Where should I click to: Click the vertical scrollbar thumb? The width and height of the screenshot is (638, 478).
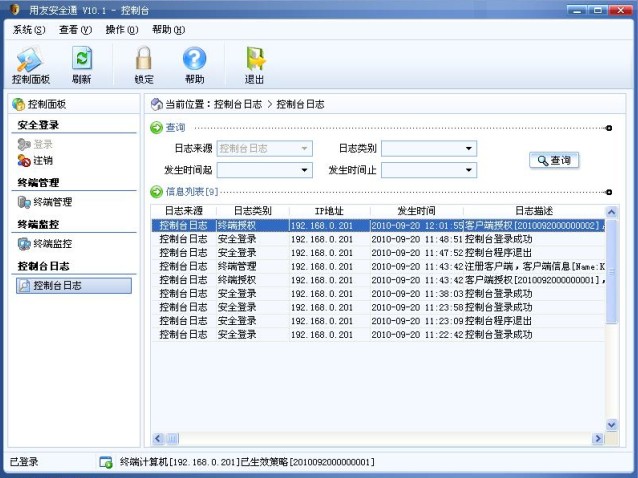pos(611,271)
